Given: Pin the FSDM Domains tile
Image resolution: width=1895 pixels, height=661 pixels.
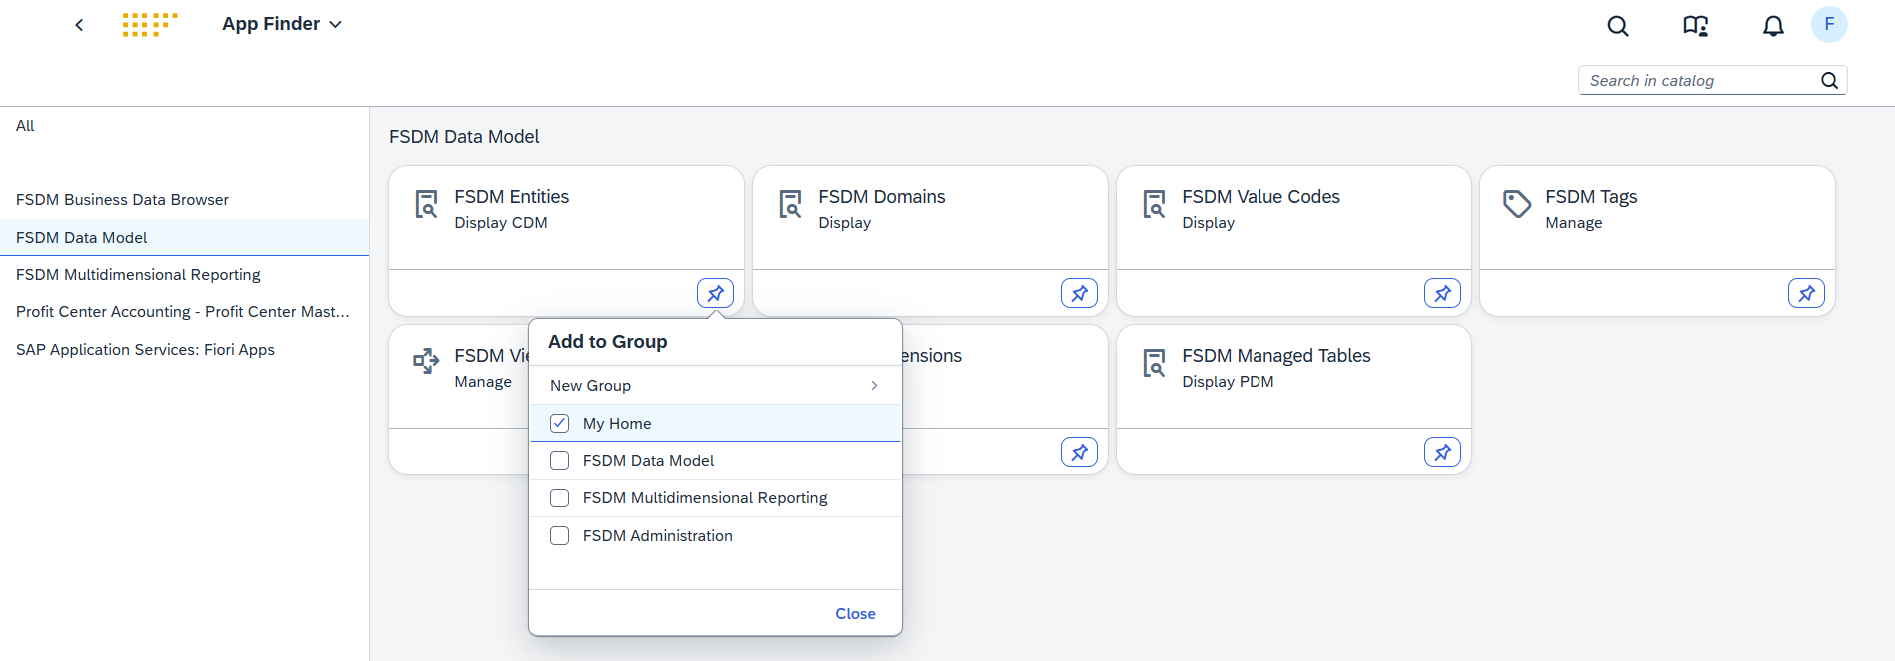Looking at the screenshot, I should [1079, 293].
